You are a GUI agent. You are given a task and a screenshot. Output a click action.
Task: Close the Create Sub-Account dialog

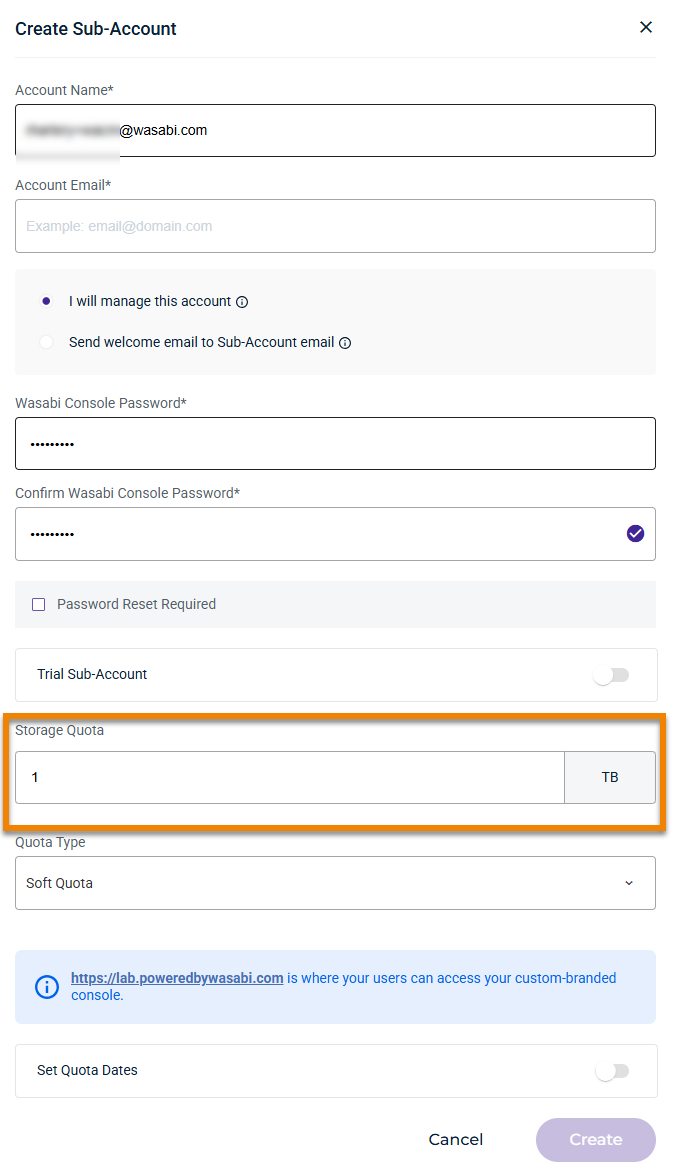[x=645, y=28]
